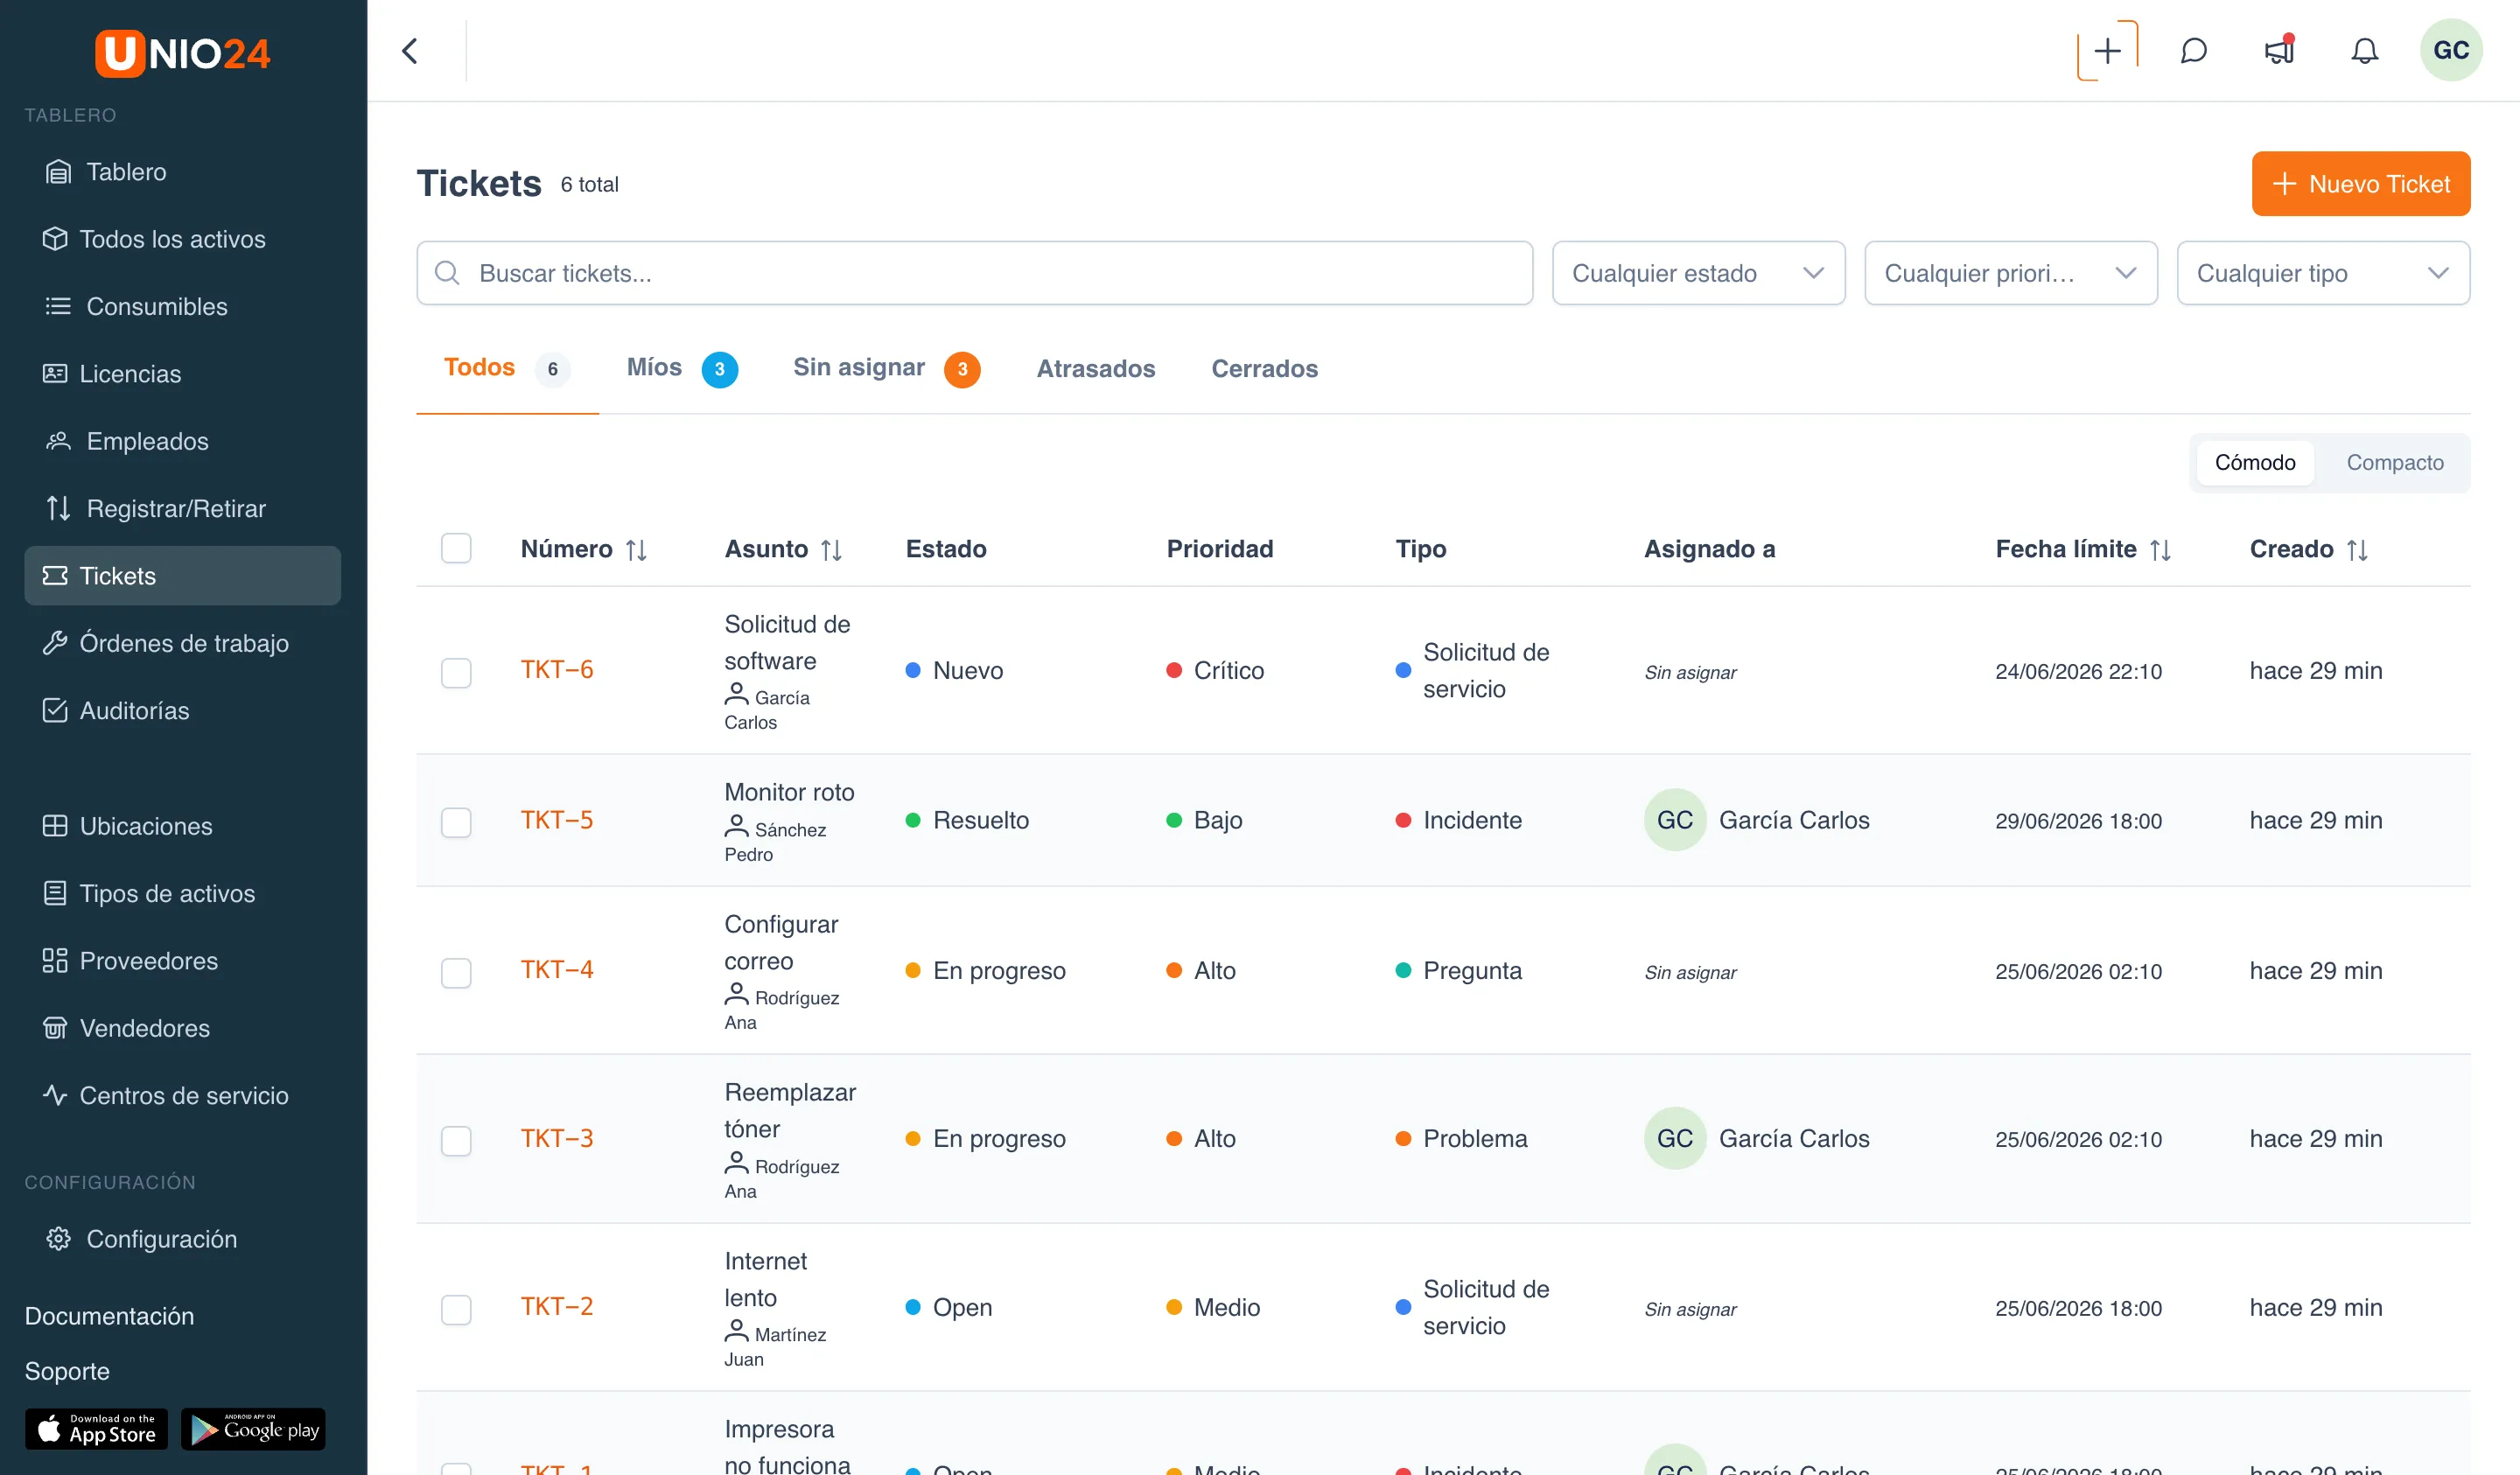Screen dimensions: 2520x1475
Task: Expand the Cualquier estado dropdown
Action: 1698,273
